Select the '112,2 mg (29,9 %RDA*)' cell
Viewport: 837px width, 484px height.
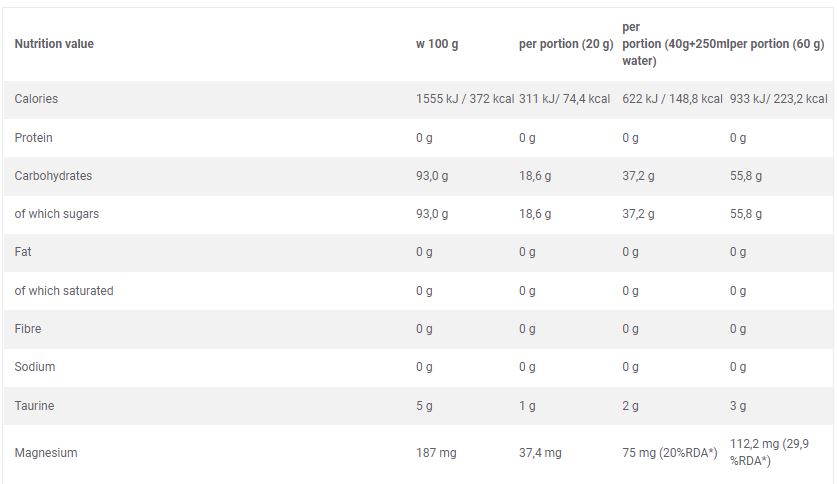tap(769, 452)
